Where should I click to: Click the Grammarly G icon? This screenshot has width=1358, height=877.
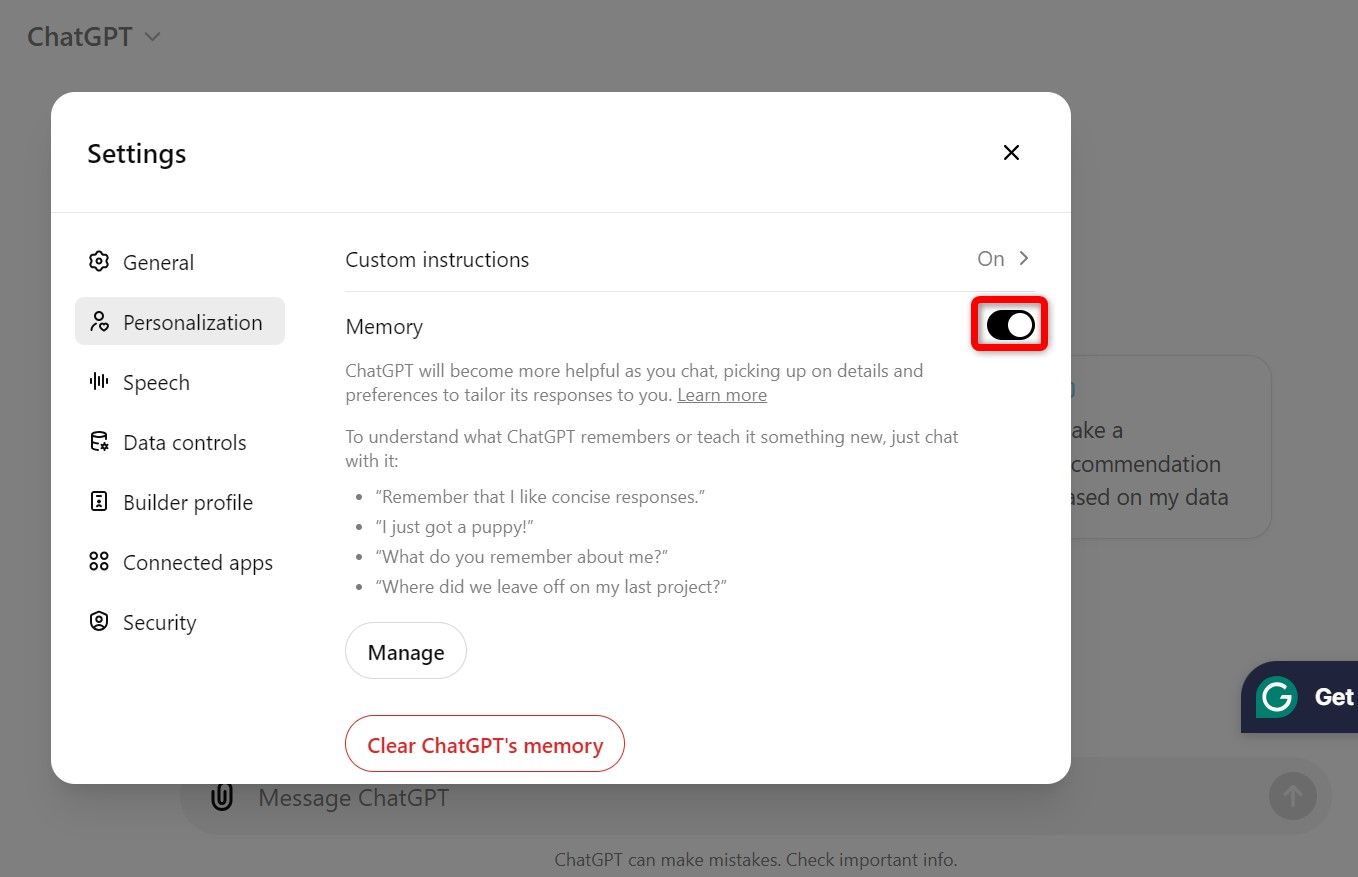click(1277, 697)
